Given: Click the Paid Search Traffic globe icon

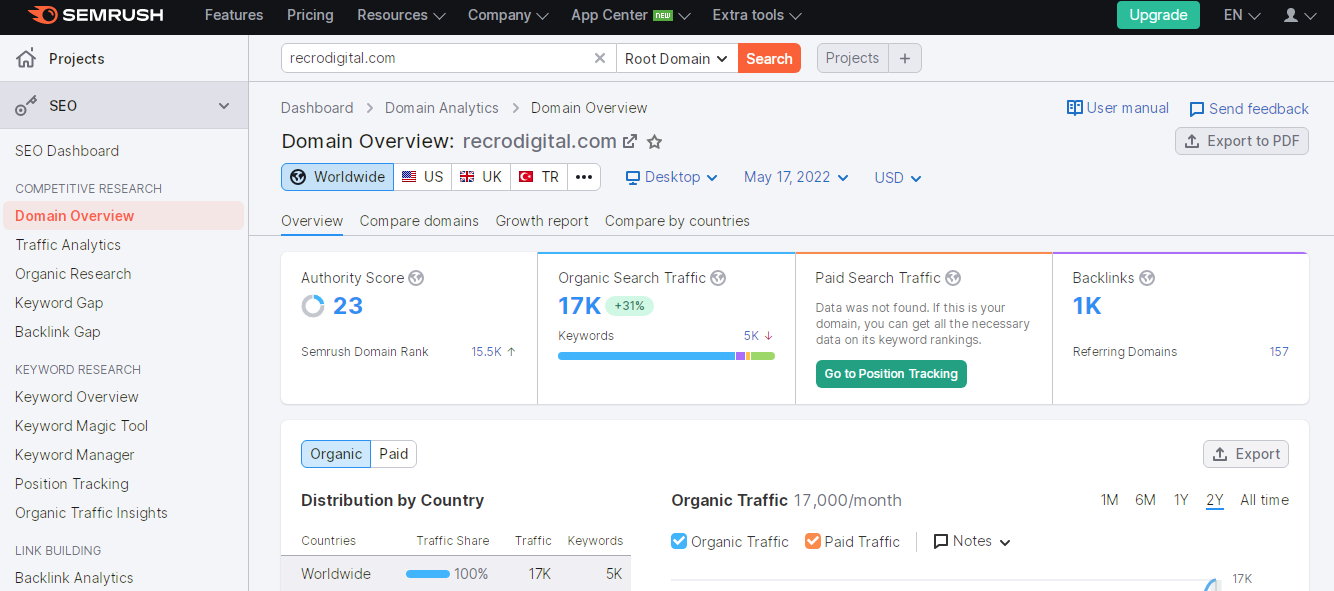Looking at the screenshot, I should (x=953, y=278).
